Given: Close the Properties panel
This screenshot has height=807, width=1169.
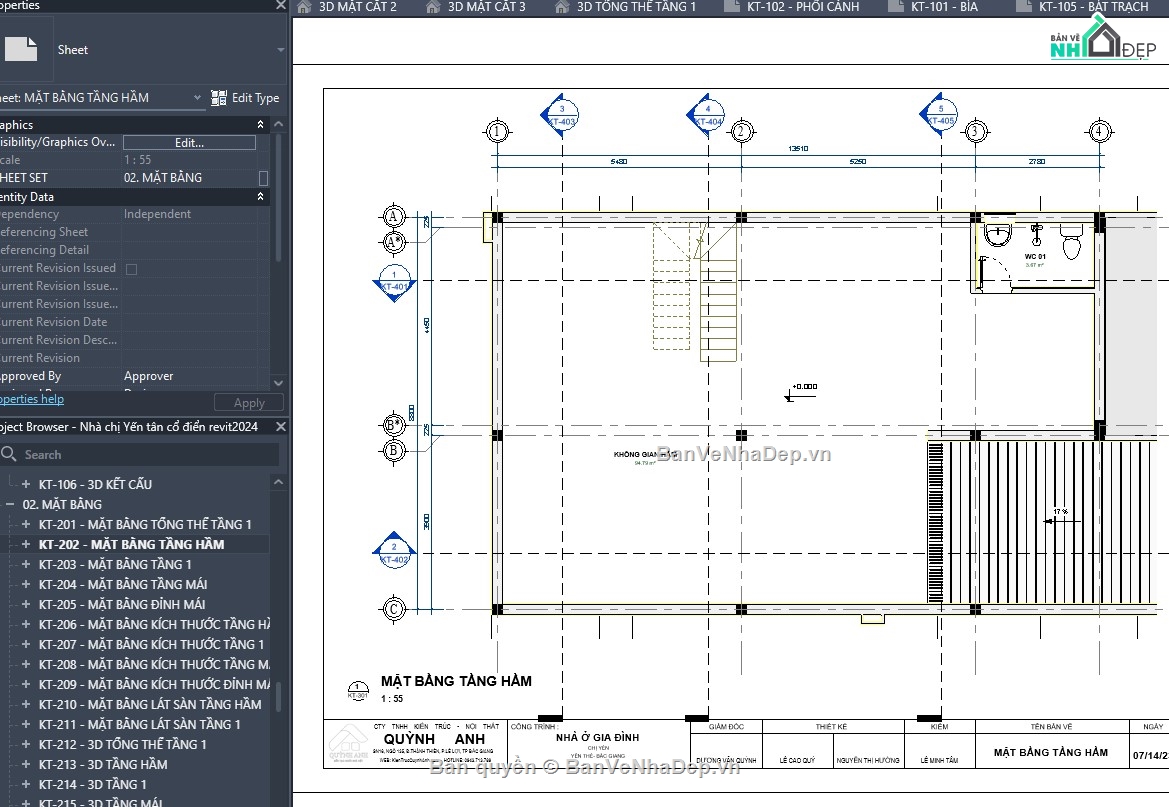Looking at the screenshot, I should (x=281, y=5).
